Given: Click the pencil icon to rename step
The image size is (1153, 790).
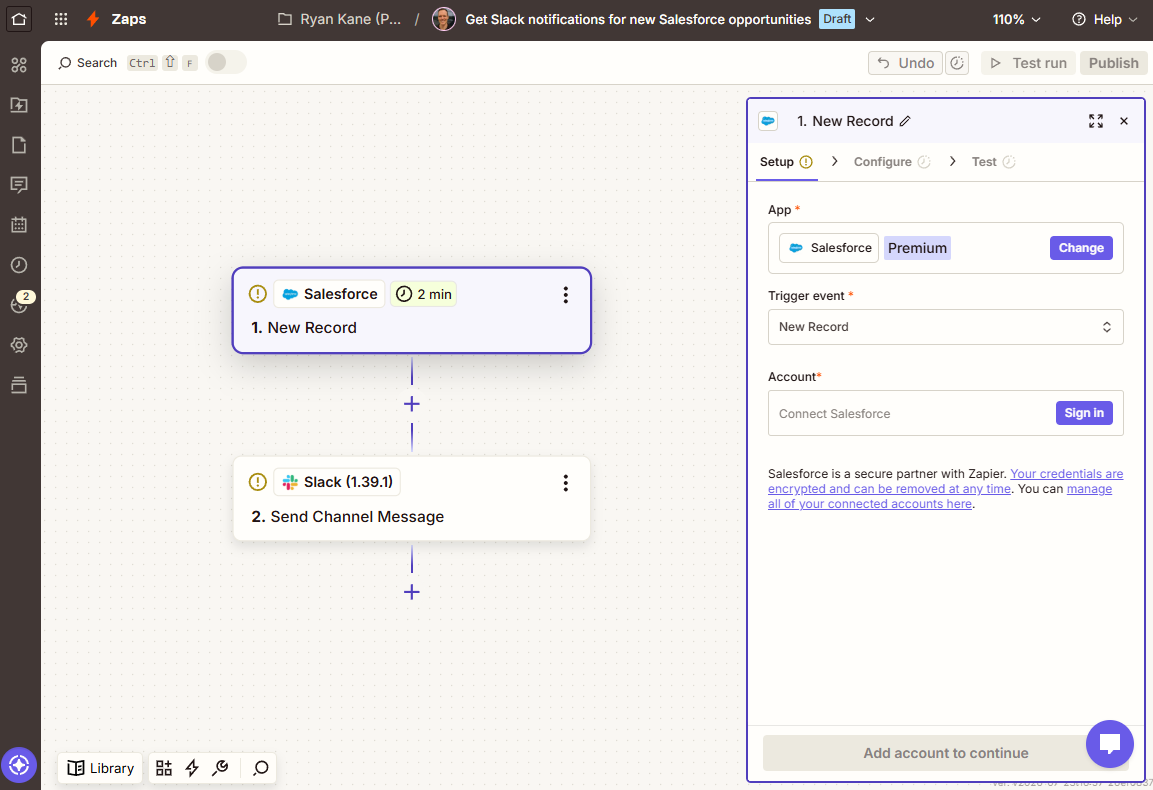Looking at the screenshot, I should [x=905, y=121].
